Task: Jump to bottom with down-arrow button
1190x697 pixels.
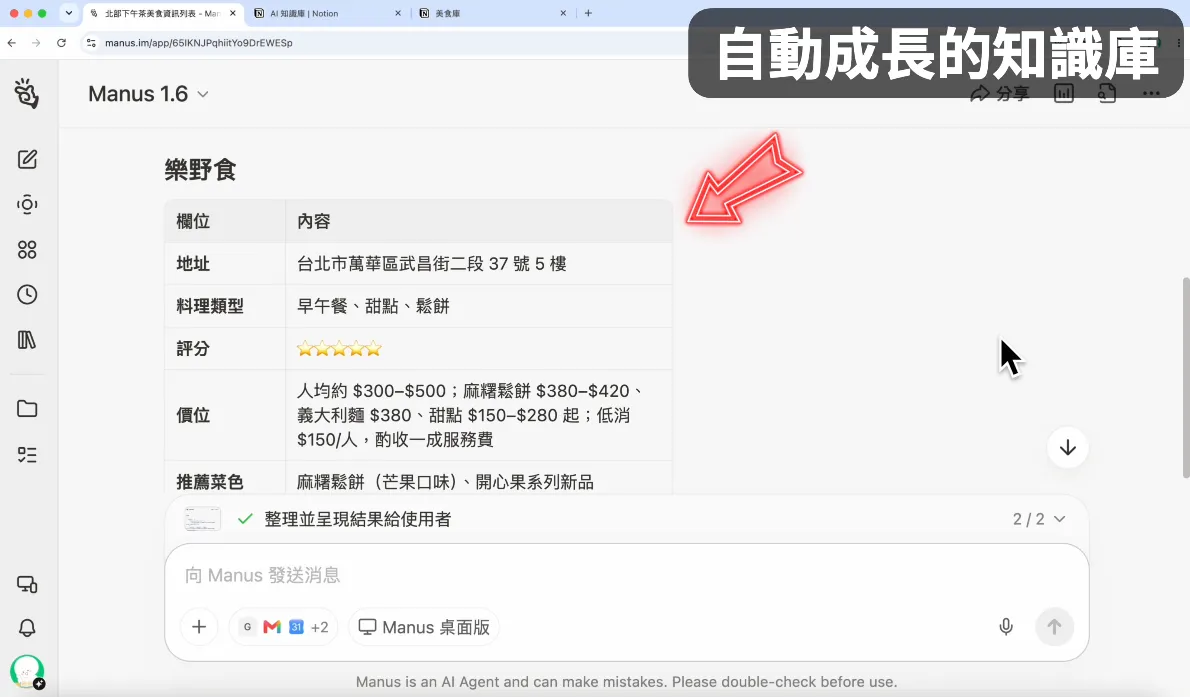Action: click(1068, 447)
